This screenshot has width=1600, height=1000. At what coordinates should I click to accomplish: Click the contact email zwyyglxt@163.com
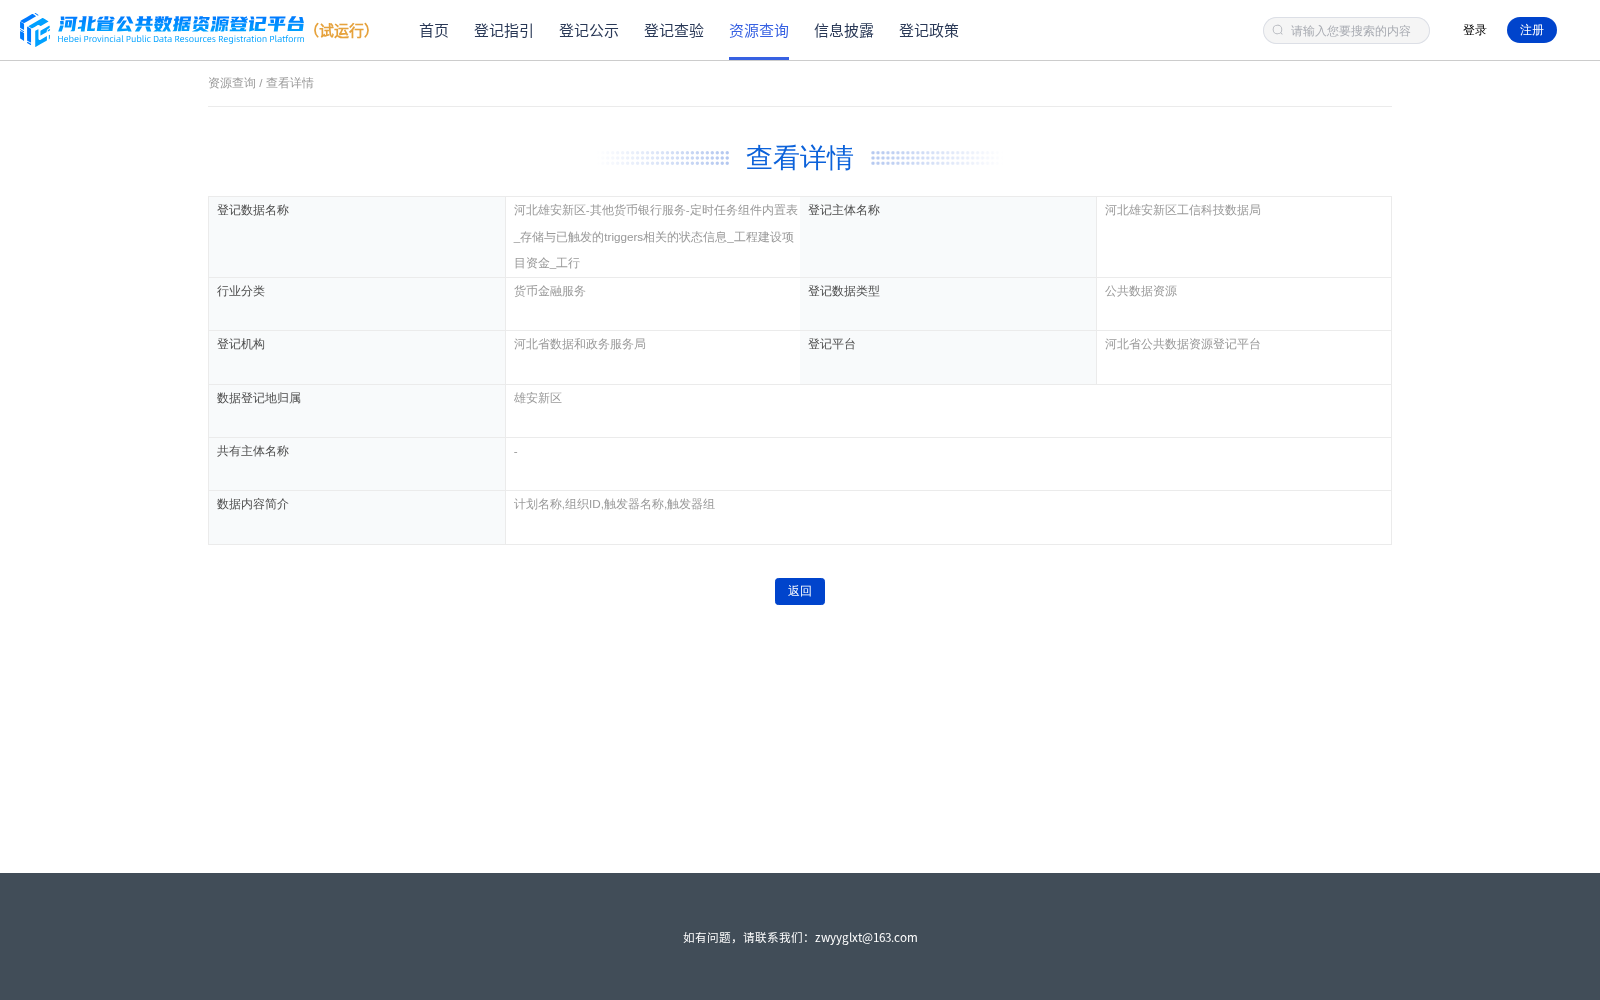point(866,937)
